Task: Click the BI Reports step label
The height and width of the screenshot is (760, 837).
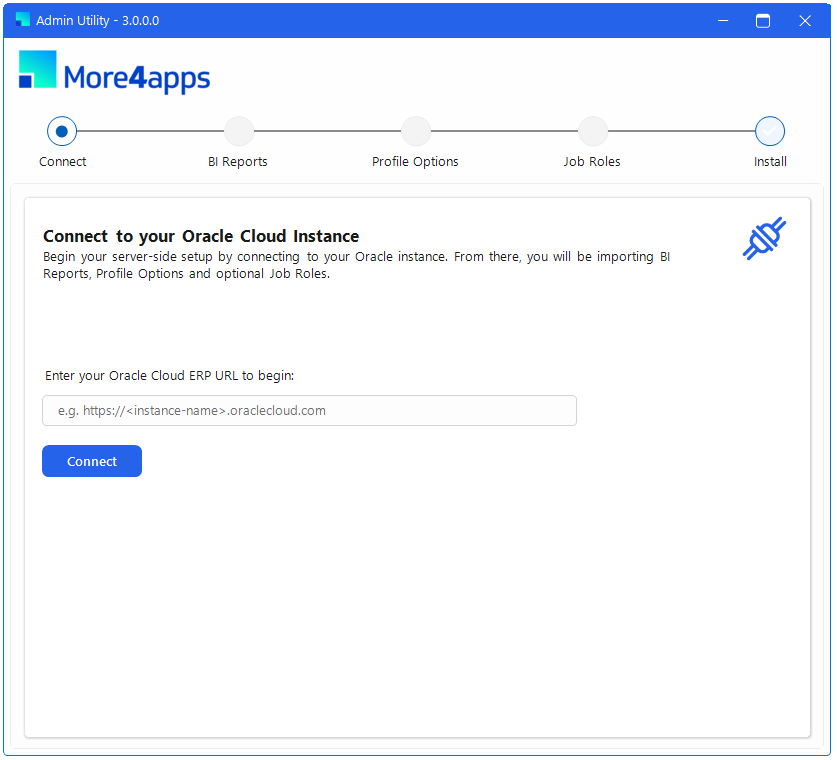Action: tap(238, 162)
